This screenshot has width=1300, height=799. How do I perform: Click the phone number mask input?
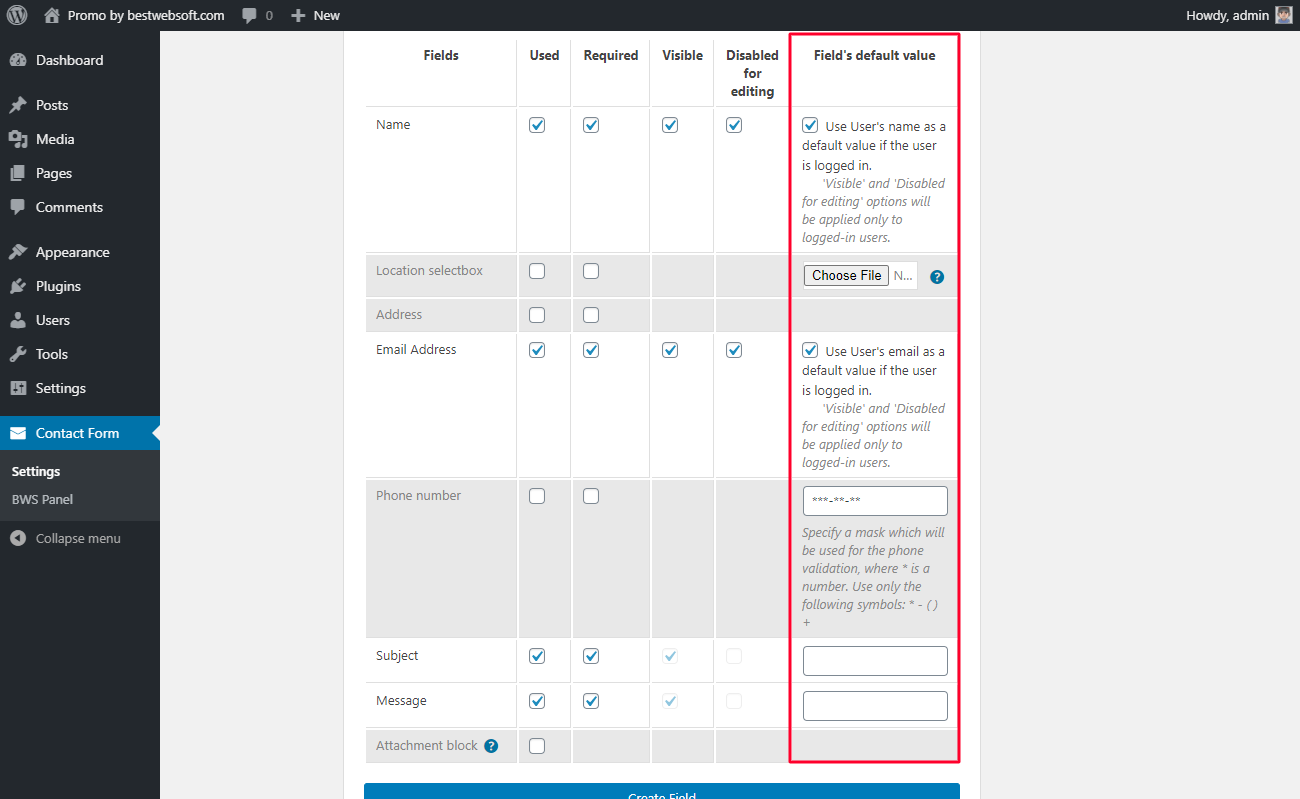(x=875, y=501)
